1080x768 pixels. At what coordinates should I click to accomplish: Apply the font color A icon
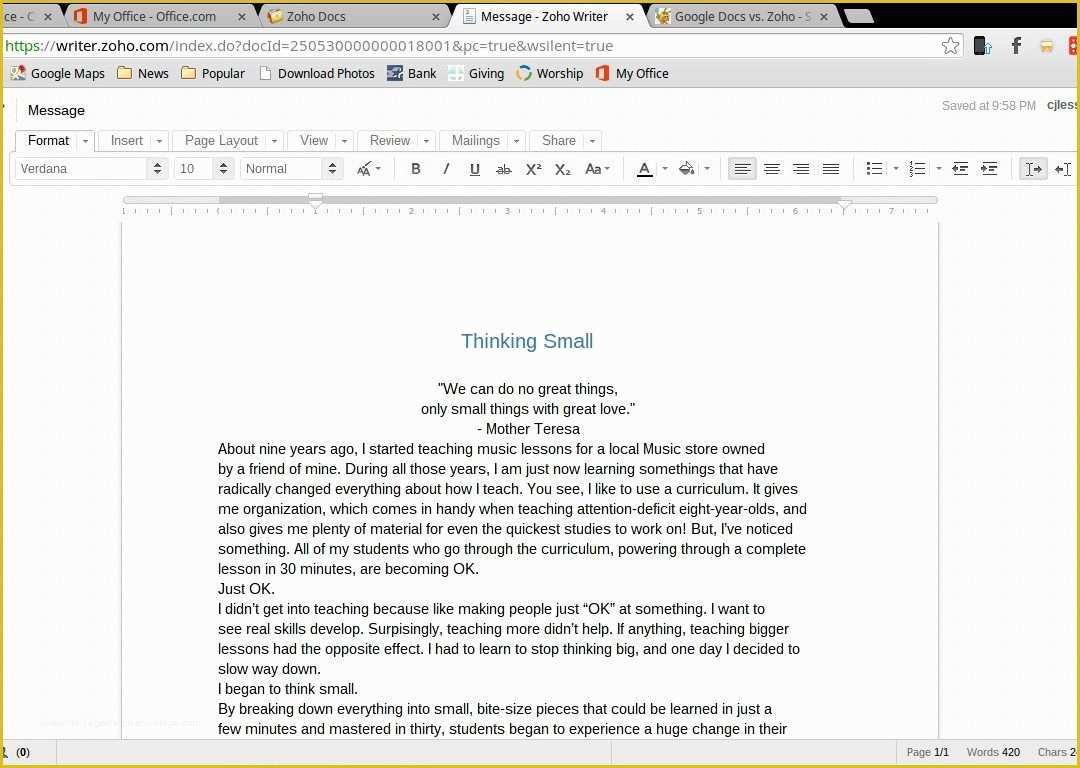point(644,169)
